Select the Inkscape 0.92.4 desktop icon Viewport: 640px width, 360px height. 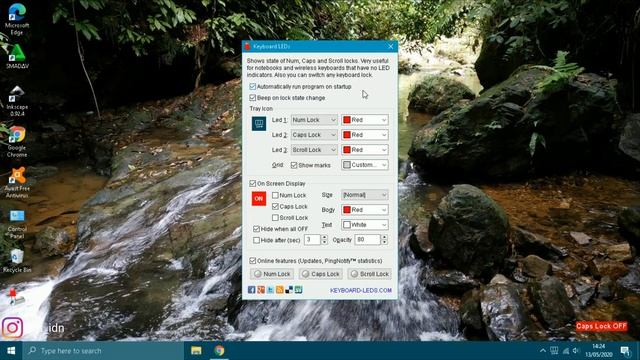(x=17, y=101)
